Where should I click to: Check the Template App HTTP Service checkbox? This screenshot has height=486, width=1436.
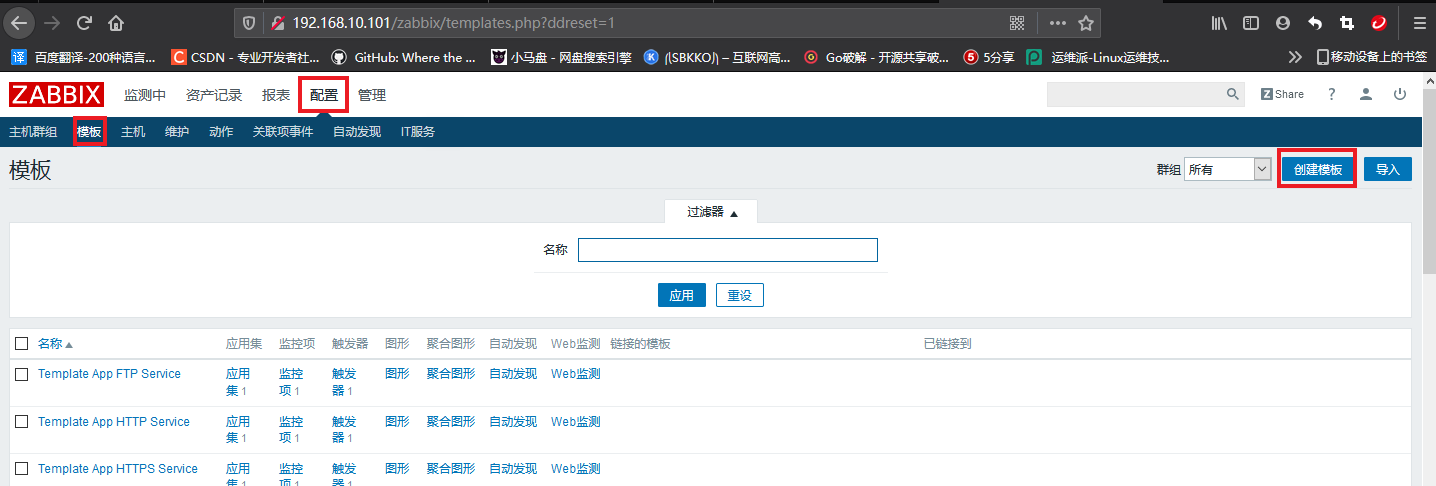coord(21,422)
